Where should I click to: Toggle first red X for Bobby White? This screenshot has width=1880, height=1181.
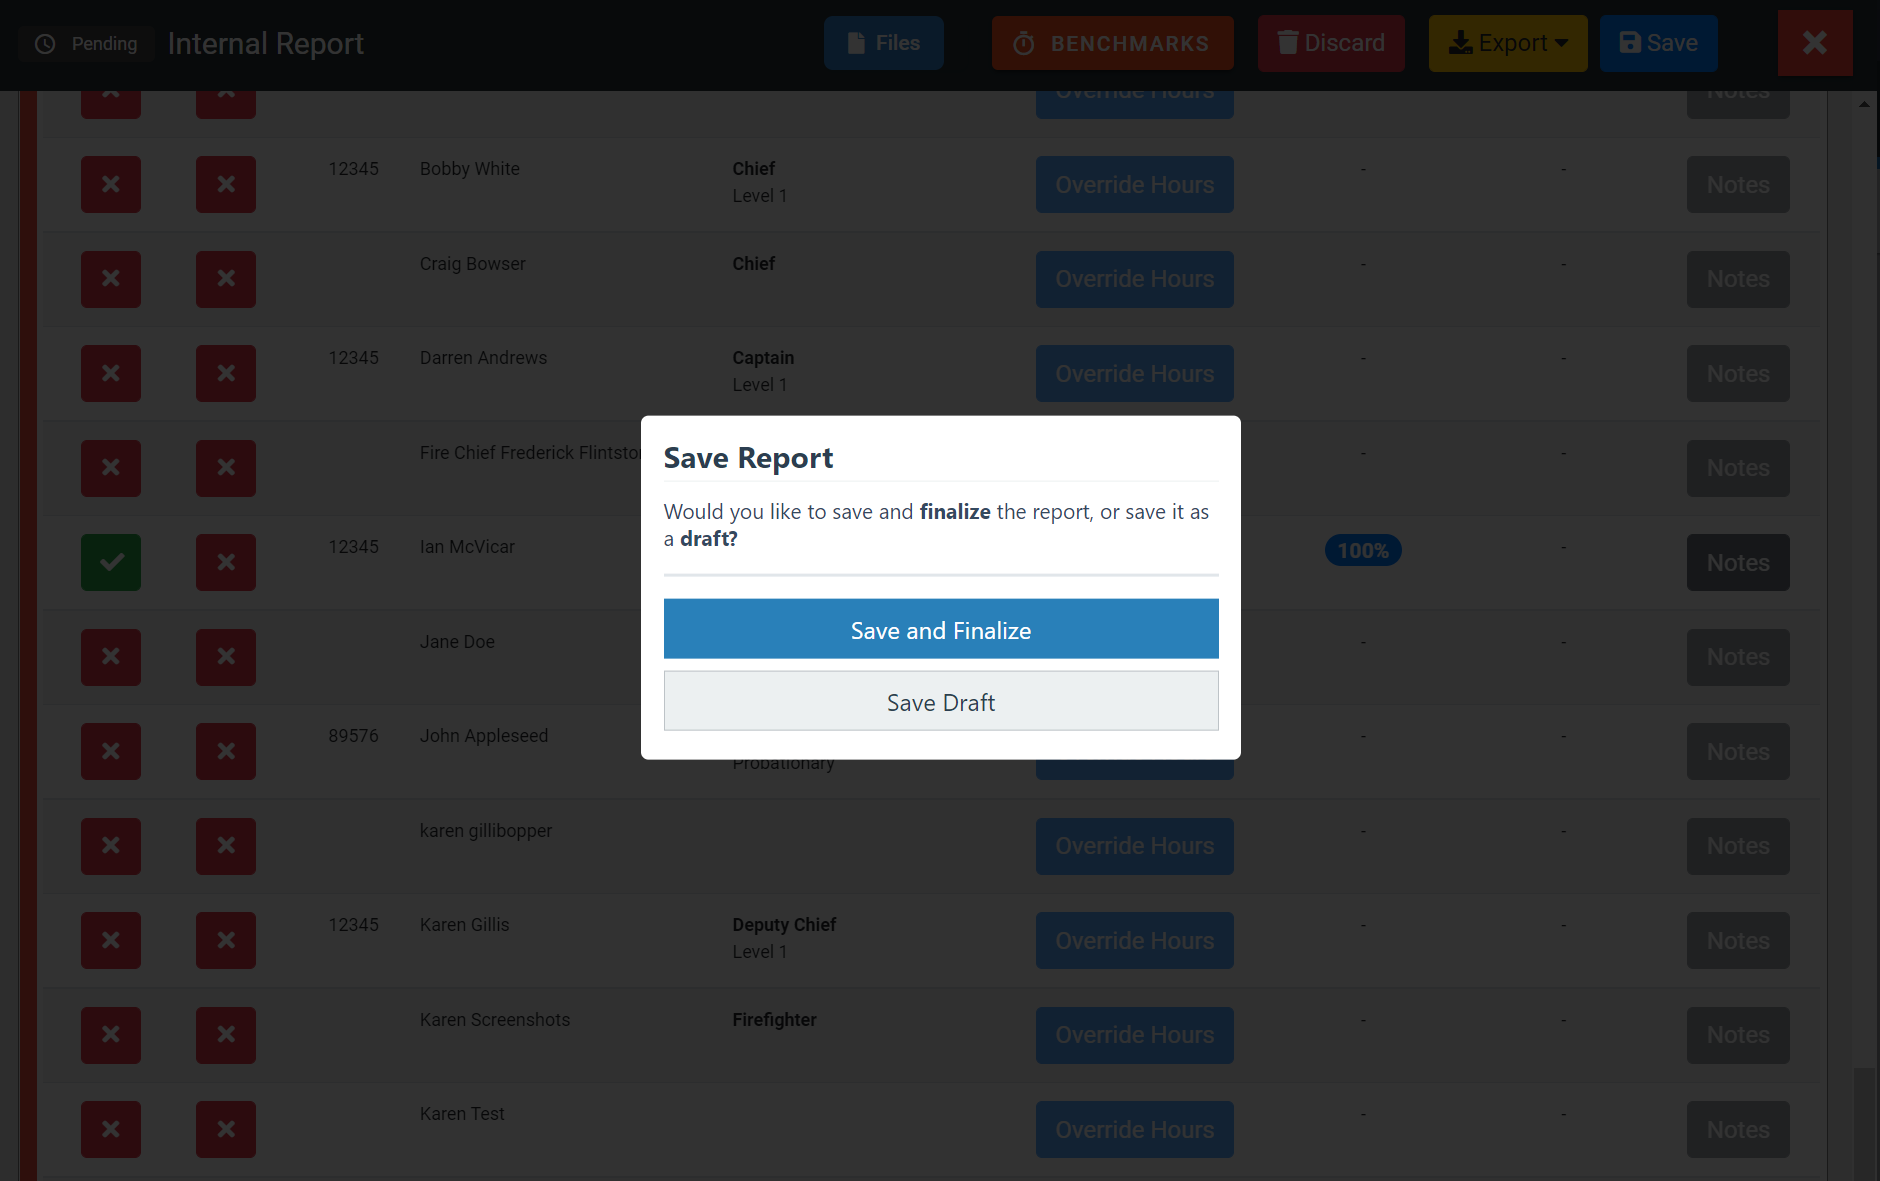click(x=111, y=185)
